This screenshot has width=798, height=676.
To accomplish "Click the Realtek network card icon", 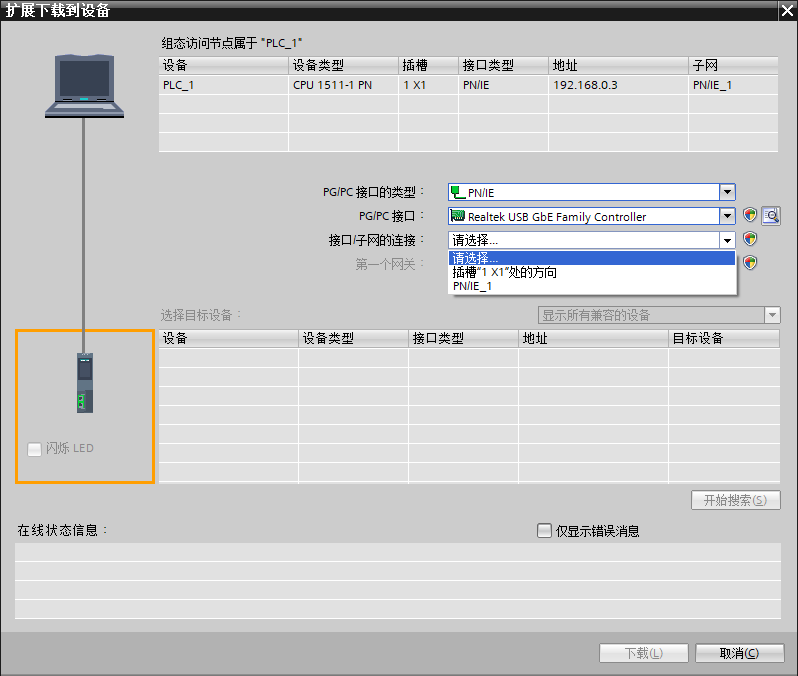I will [458, 216].
